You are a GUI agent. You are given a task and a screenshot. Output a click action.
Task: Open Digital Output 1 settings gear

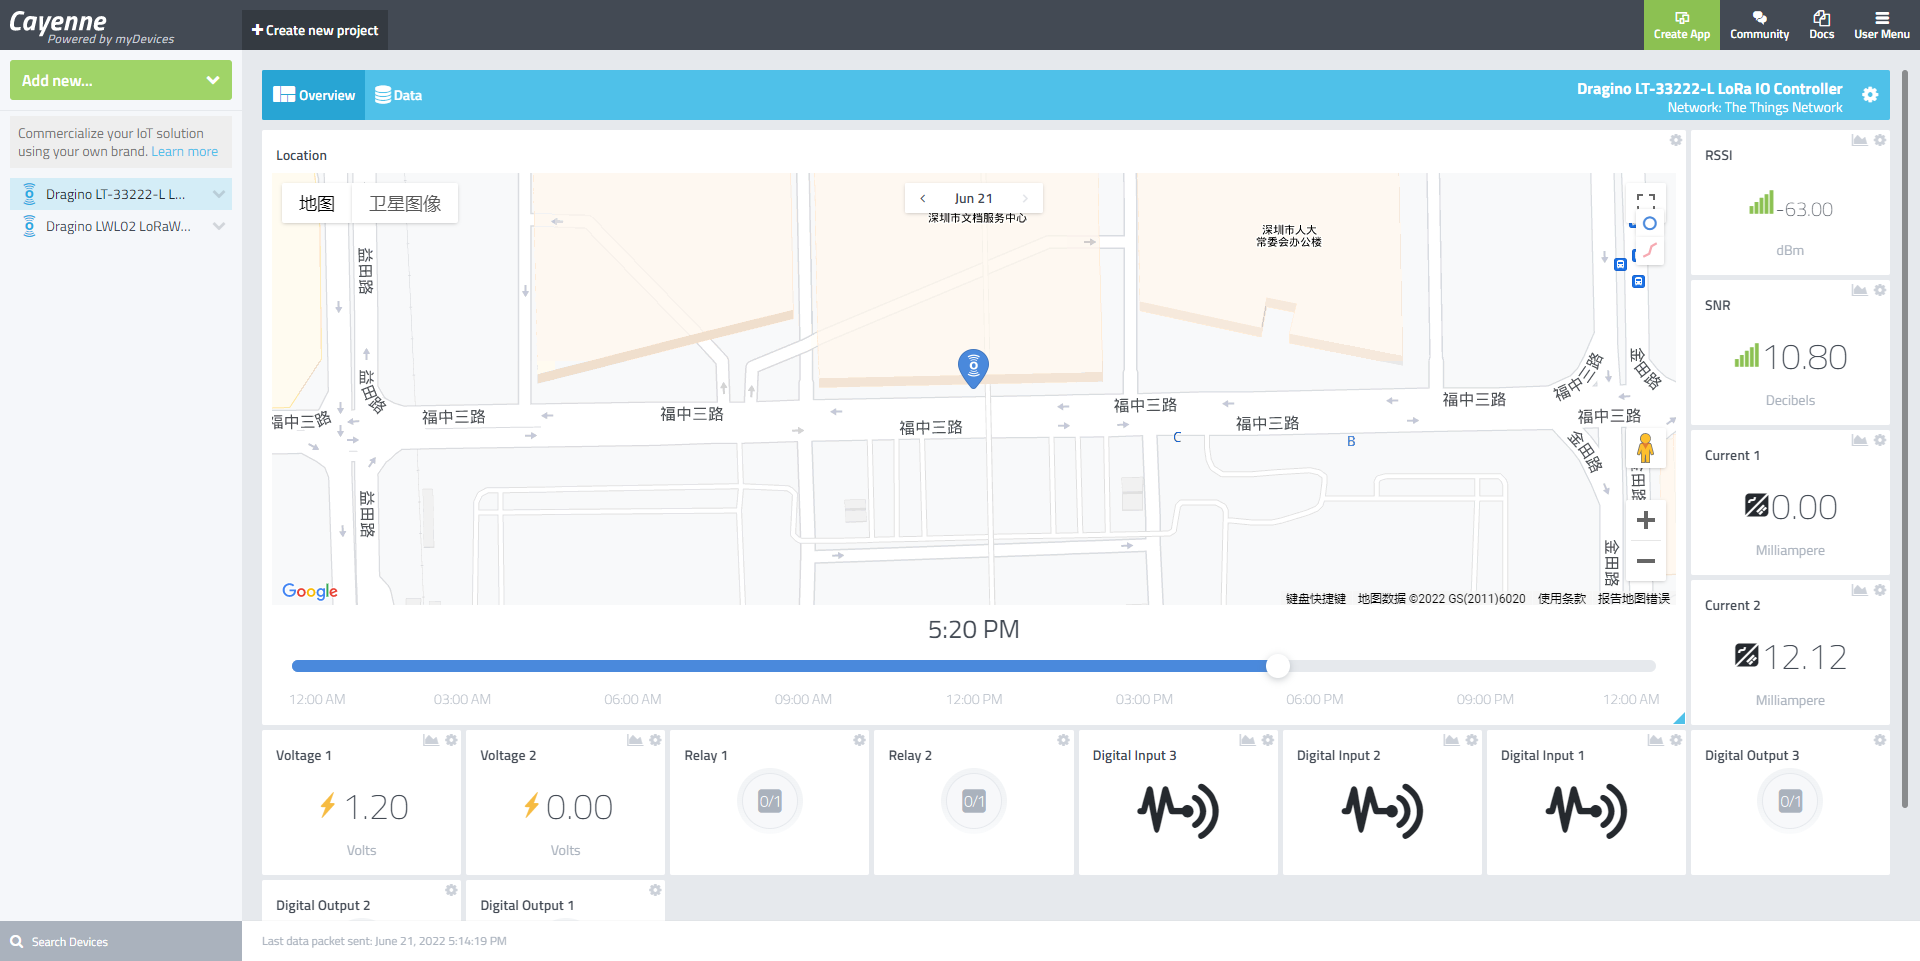(x=655, y=890)
